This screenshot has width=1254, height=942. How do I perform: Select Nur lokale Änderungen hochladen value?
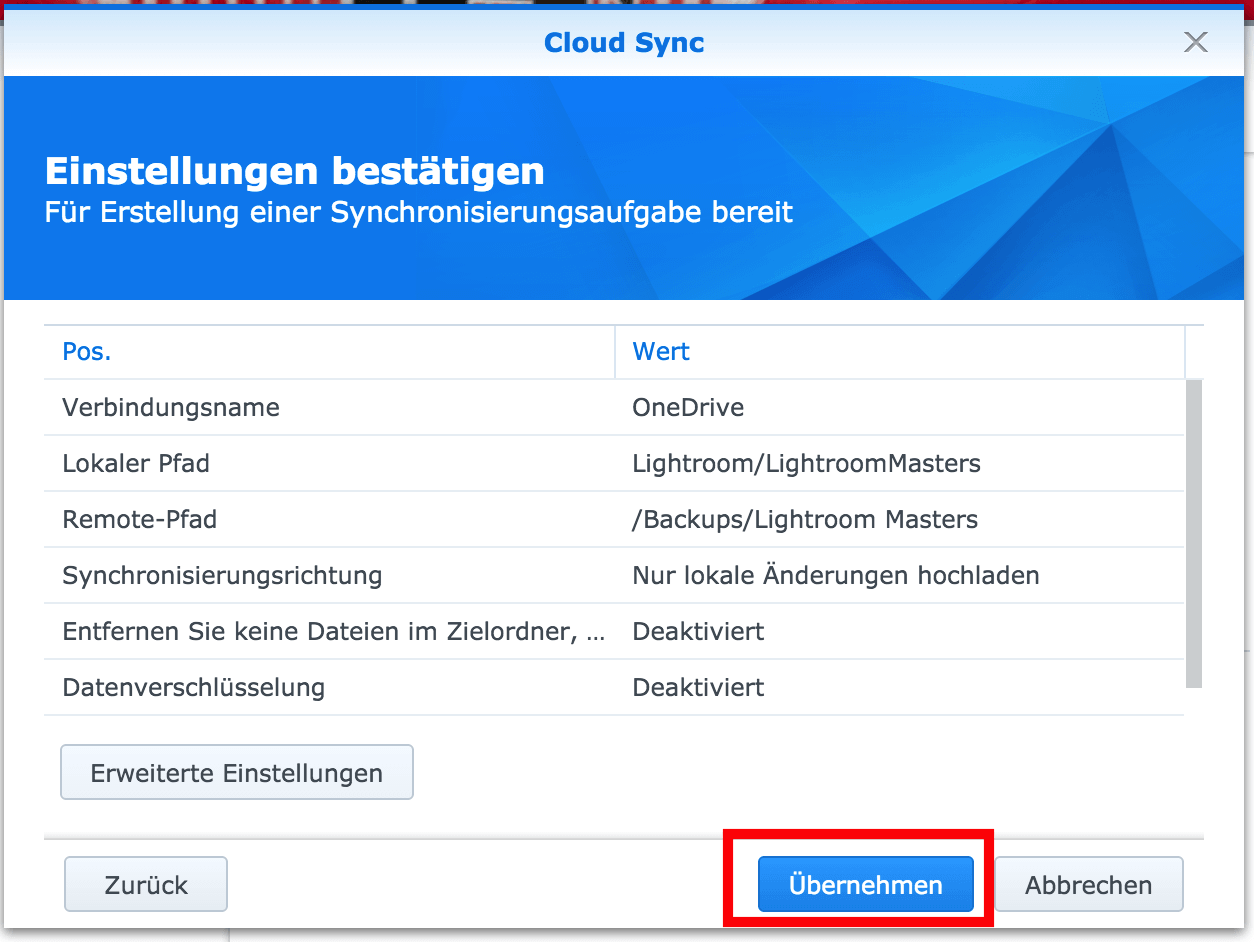tap(836, 575)
